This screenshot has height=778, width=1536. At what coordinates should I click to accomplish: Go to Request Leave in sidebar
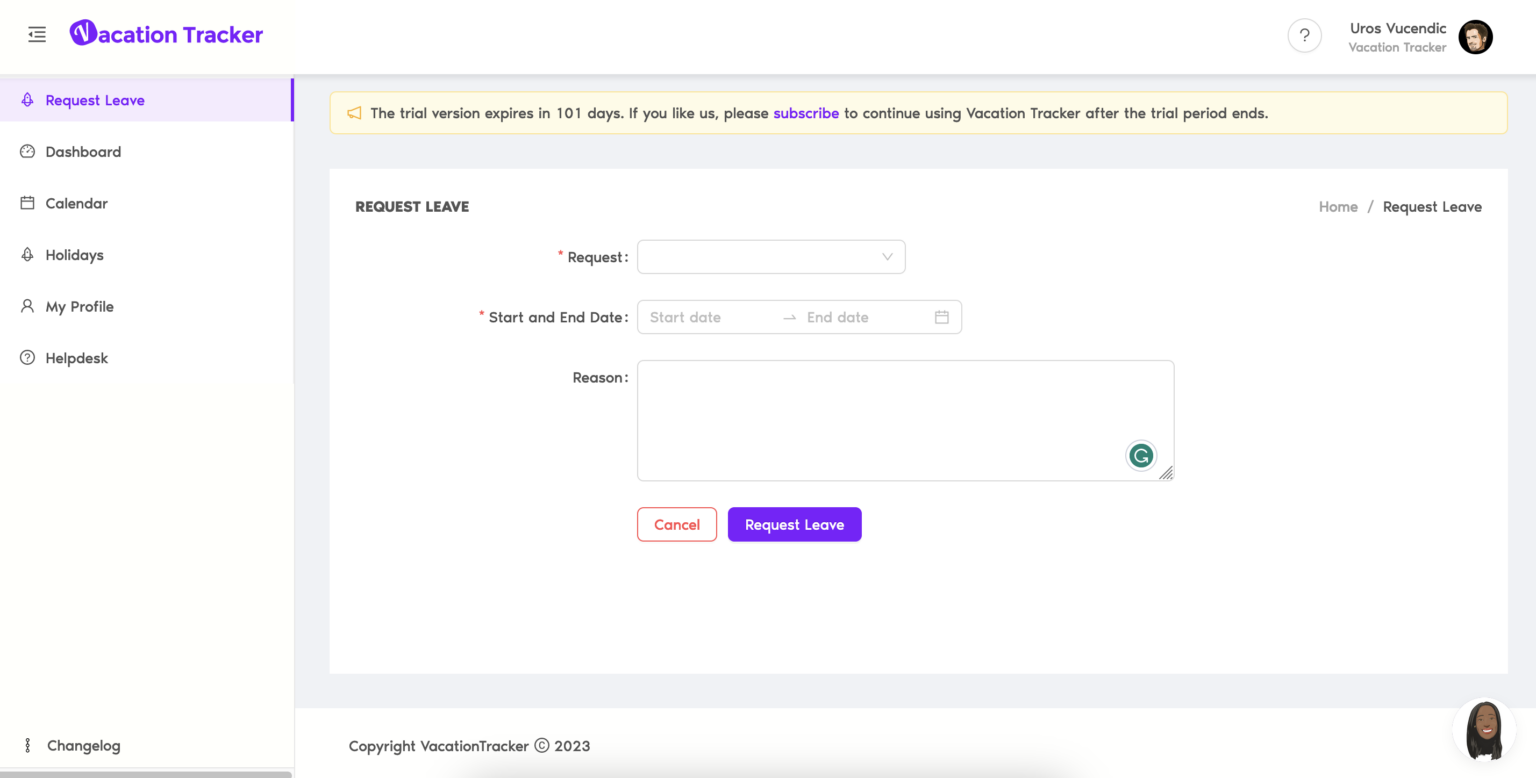click(146, 100)
